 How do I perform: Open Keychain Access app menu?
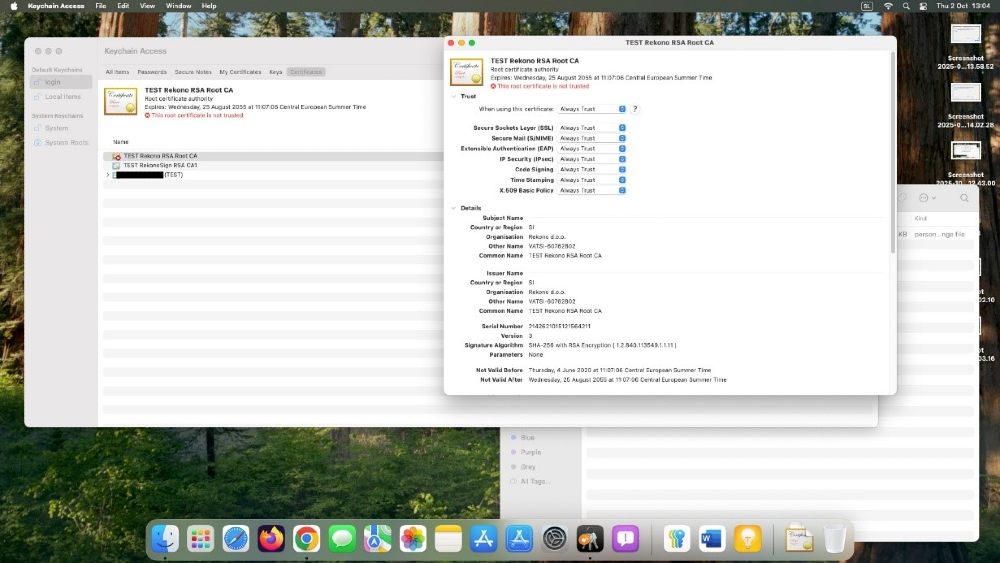point(56,6)
